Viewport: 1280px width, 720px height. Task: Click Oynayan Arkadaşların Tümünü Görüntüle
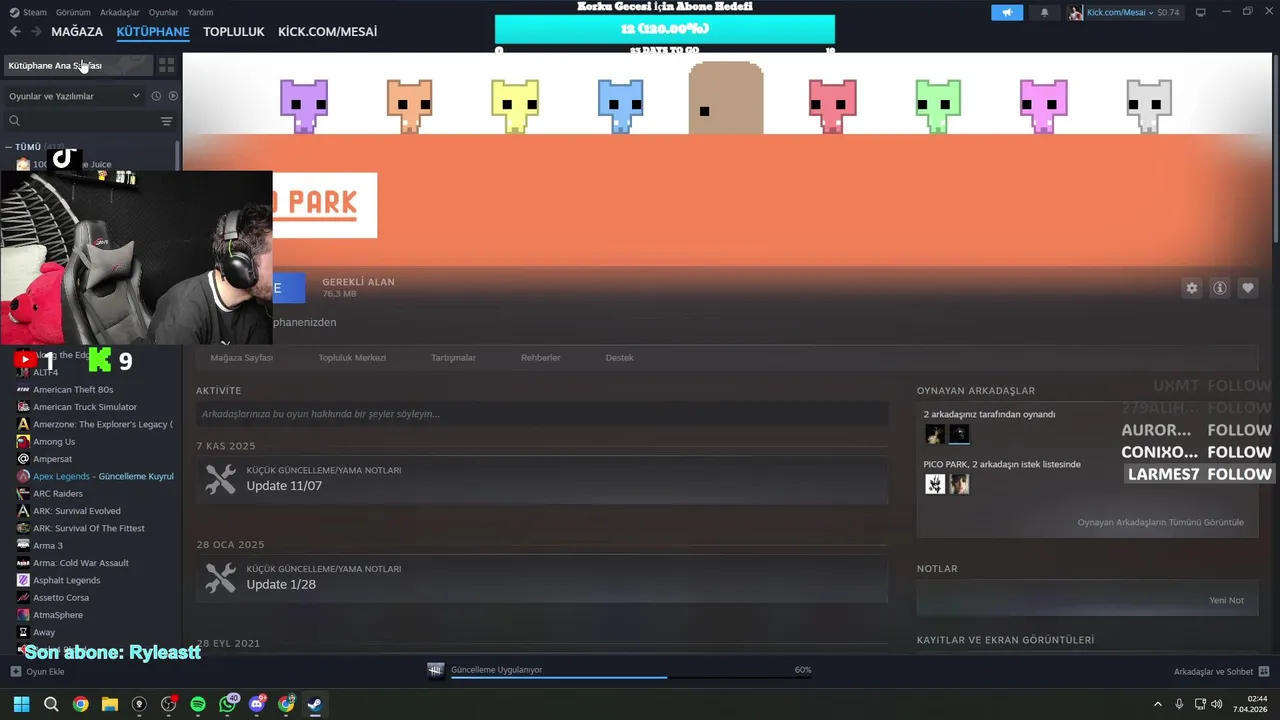(1160, 522)
